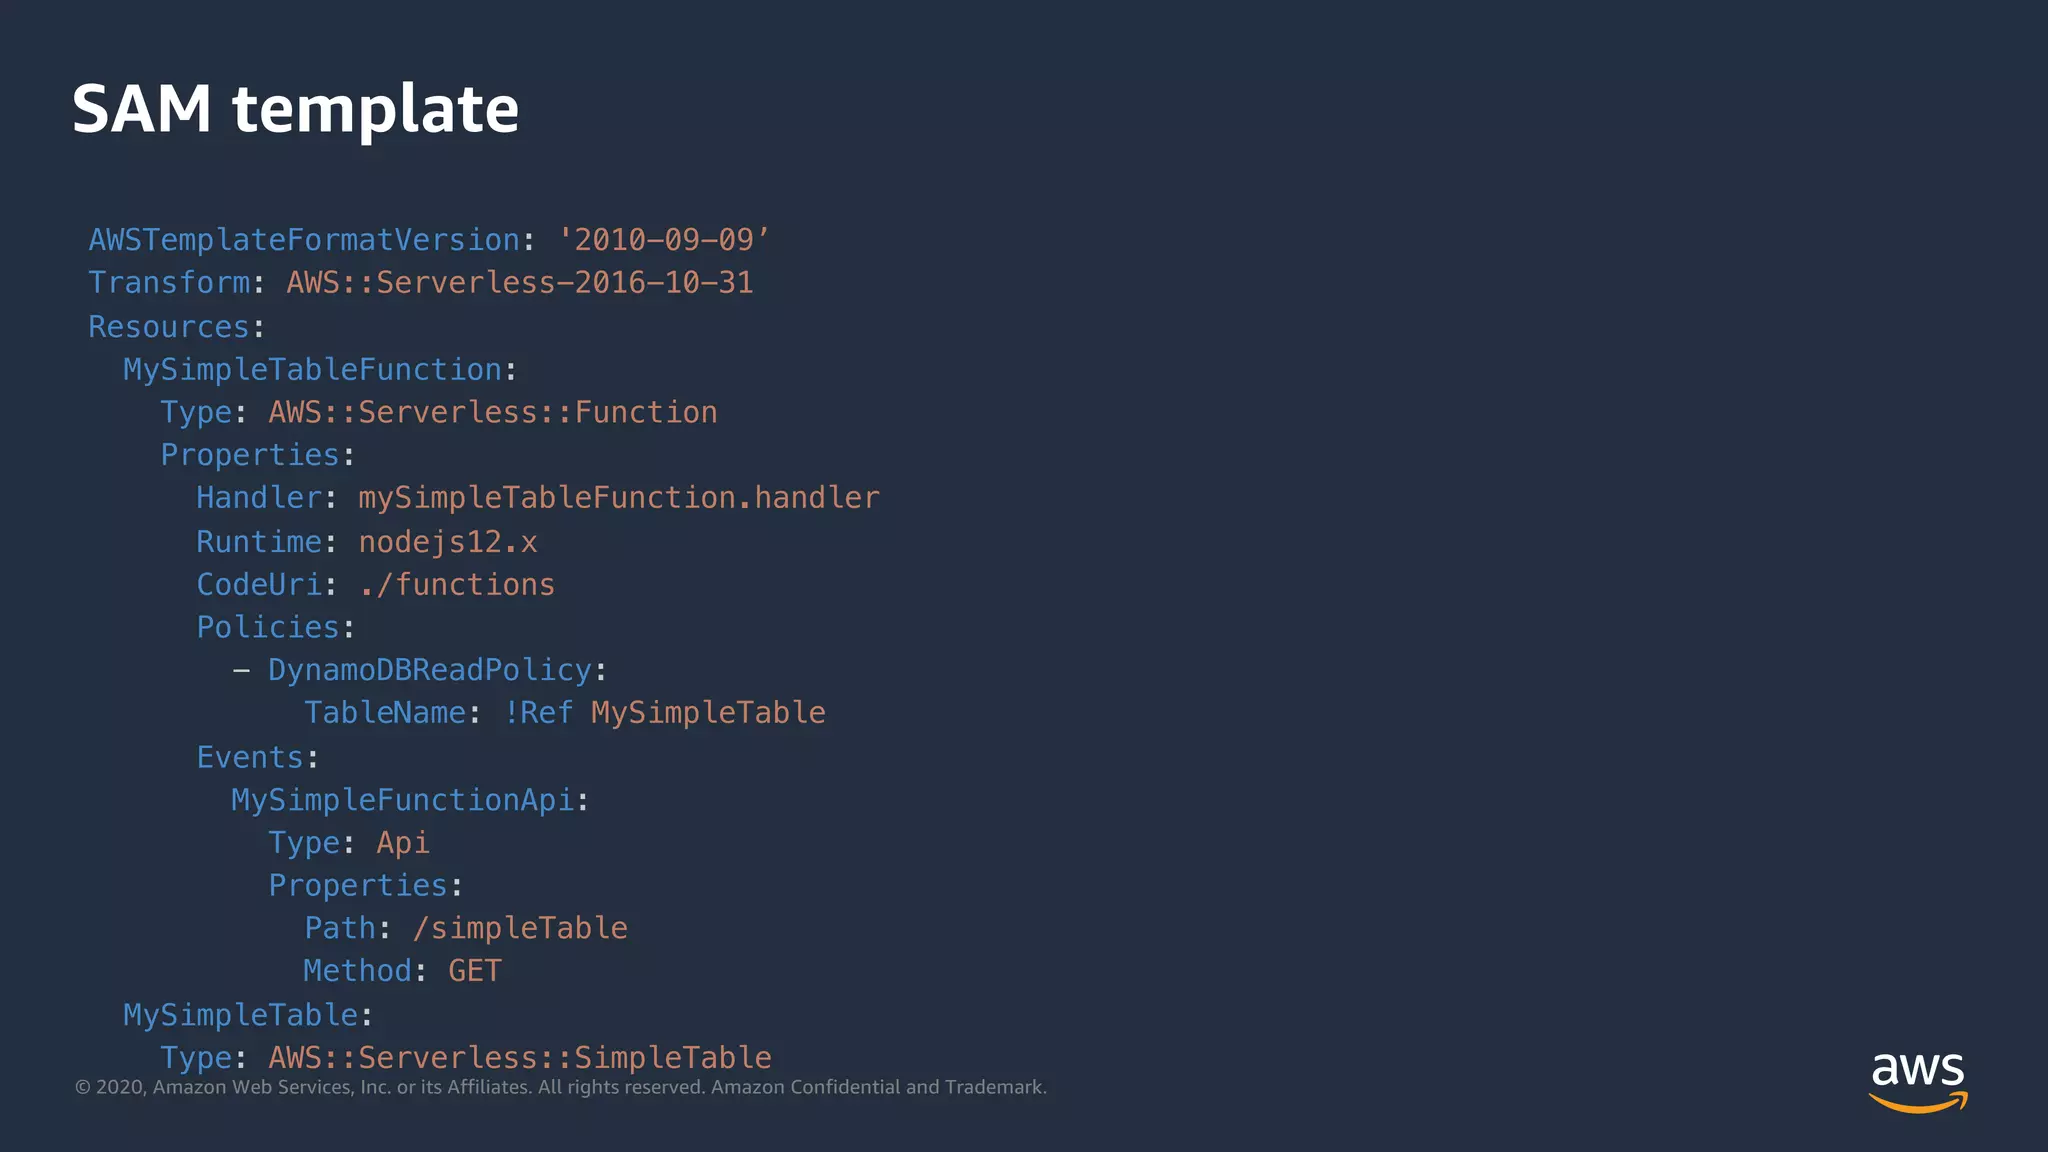Screen dimensions: 2048x1152
Task: Click the 'CodeUri' key
Action: pos(259,585)
